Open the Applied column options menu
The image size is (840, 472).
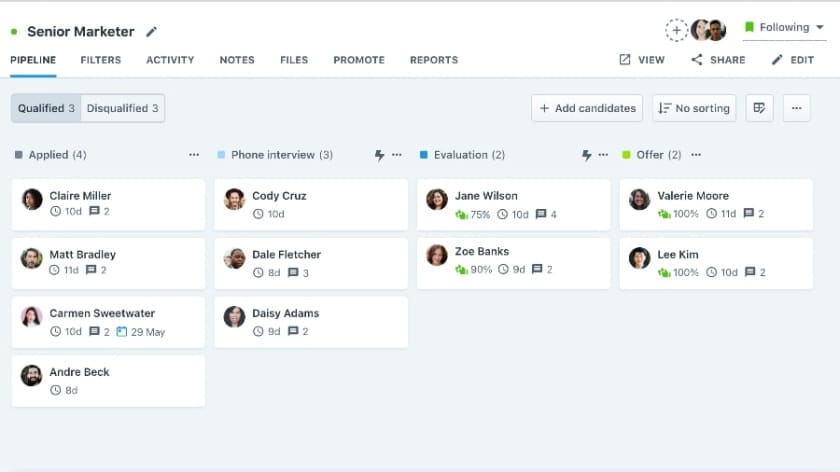point(194,155)
